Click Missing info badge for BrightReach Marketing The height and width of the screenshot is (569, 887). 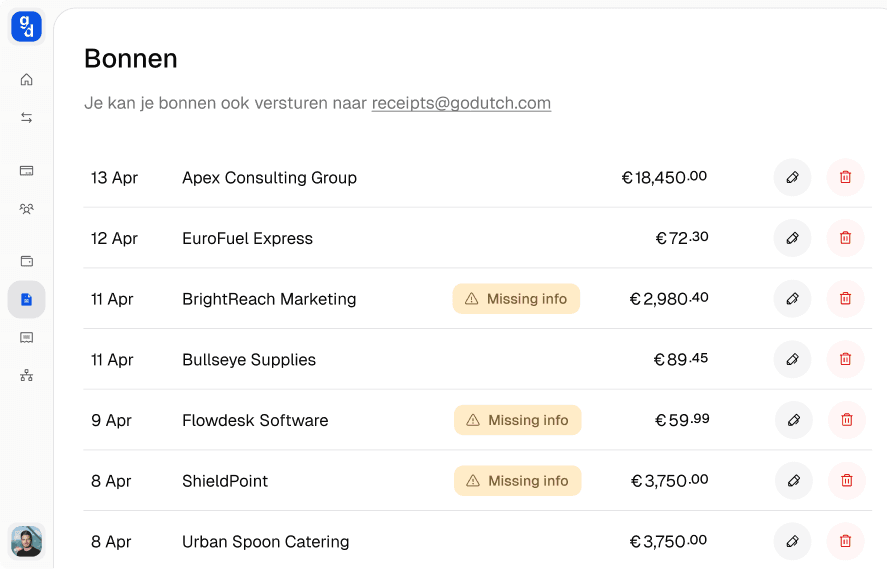click(x=516, y=299)
